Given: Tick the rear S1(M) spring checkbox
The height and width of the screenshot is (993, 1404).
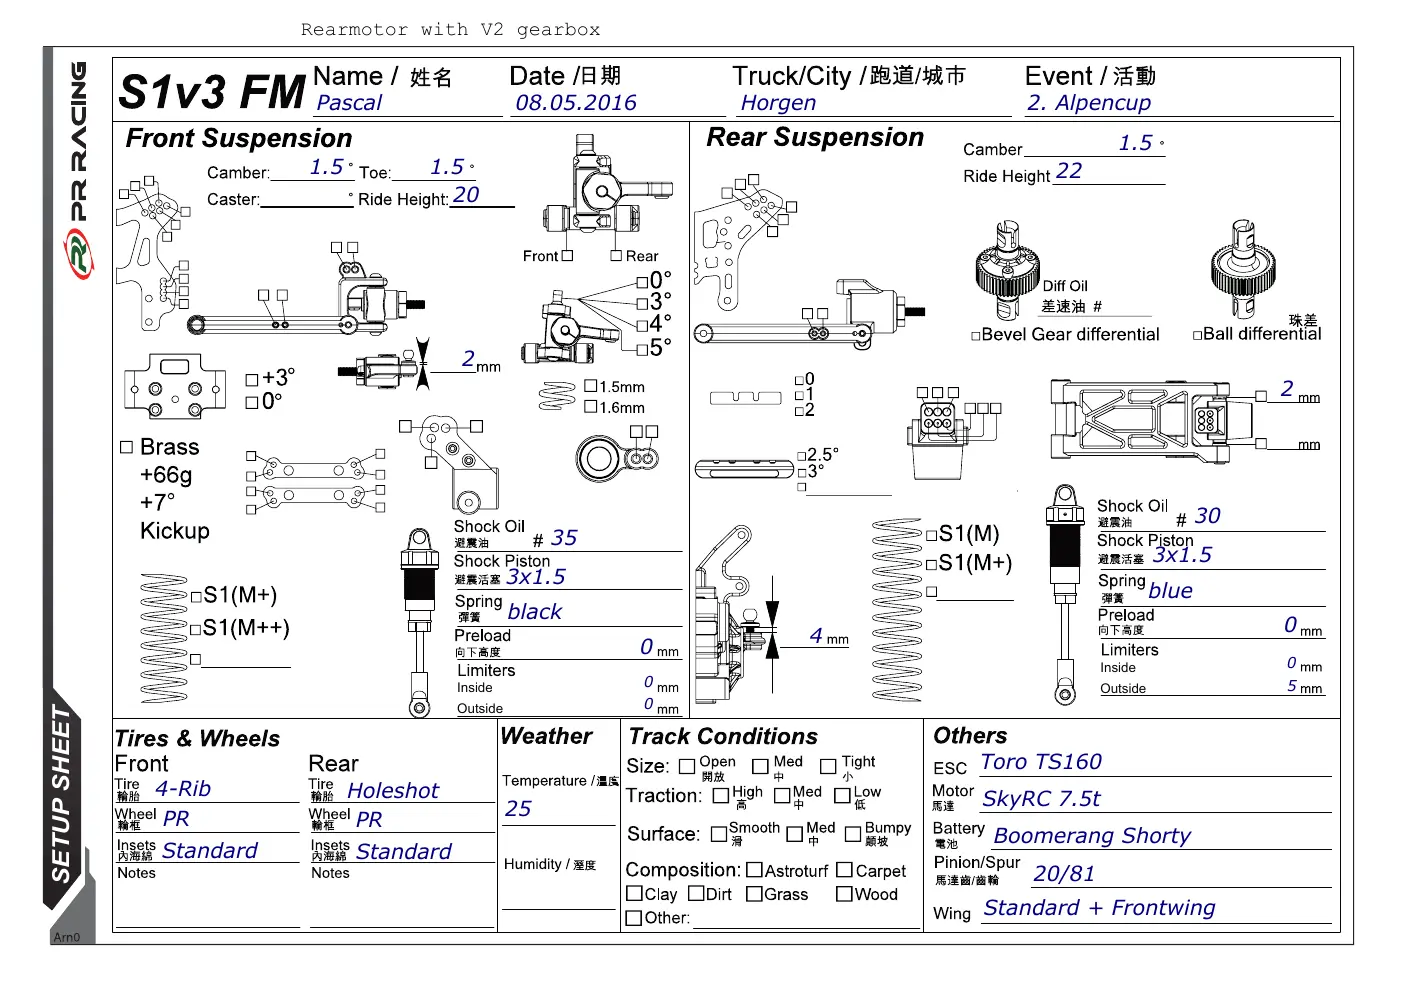Looking at the screenshot, I should pyautogui.click(x=932, y=535).
